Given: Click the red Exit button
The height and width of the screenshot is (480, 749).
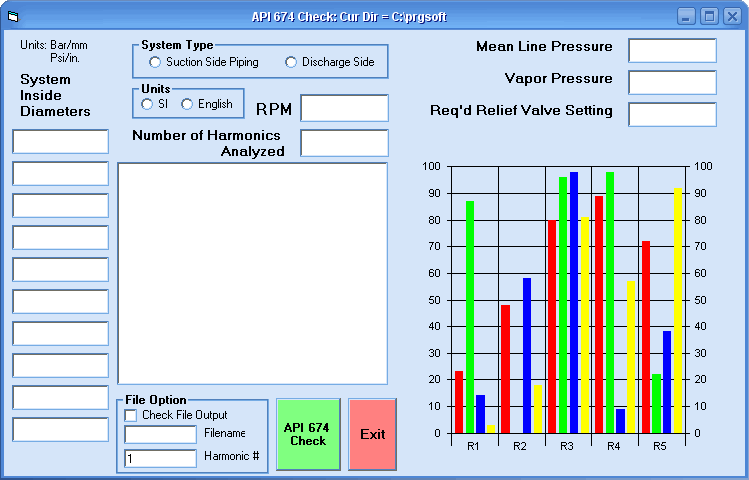Looking at the screenshot, I should click(373, 434).
